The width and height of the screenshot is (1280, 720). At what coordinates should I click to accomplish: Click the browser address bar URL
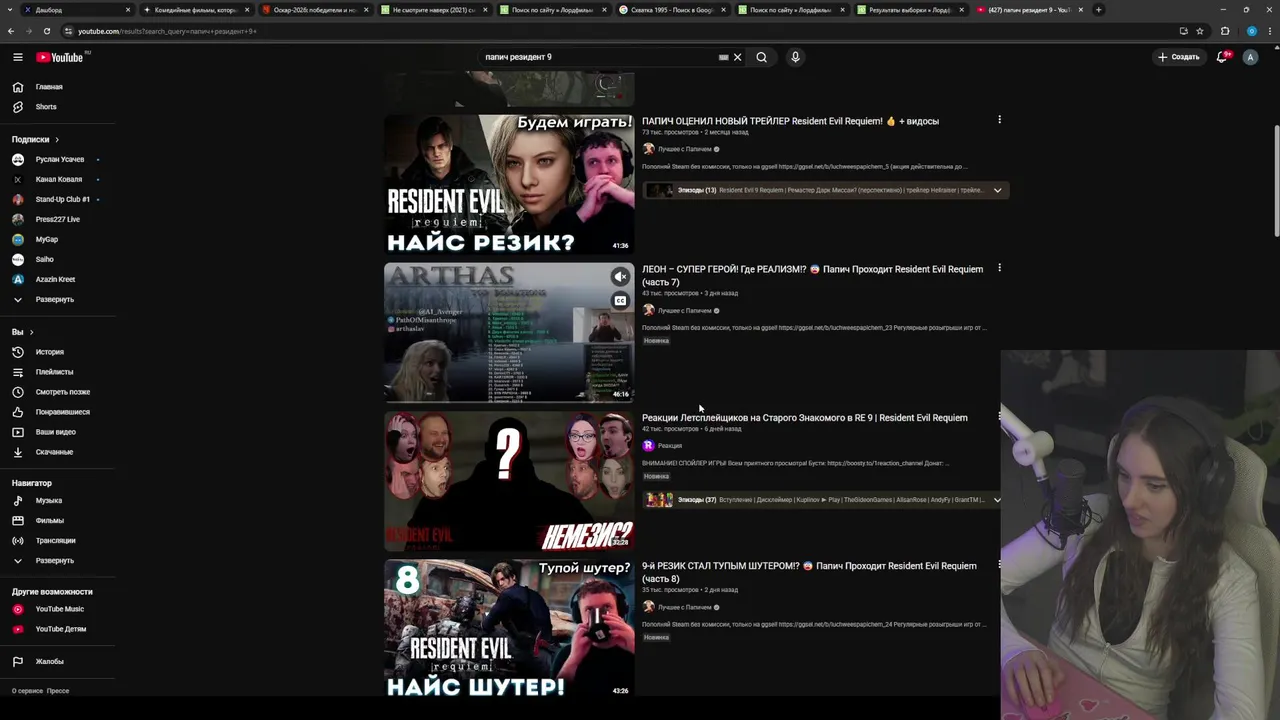coord(167,31)
